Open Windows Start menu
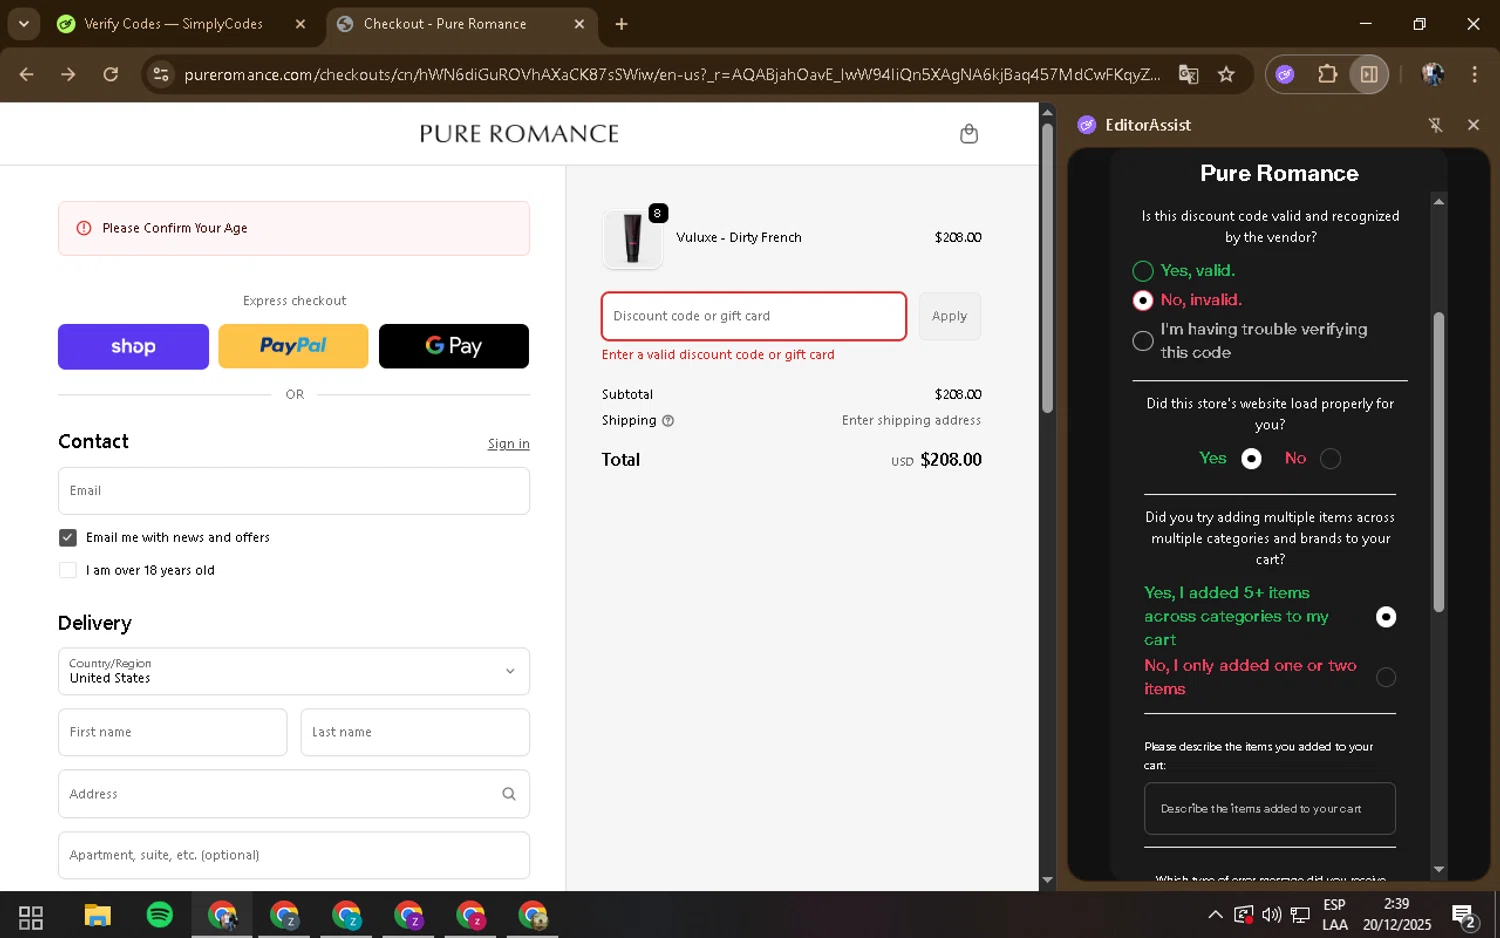The image size is (1500, 938). point(31,916)
